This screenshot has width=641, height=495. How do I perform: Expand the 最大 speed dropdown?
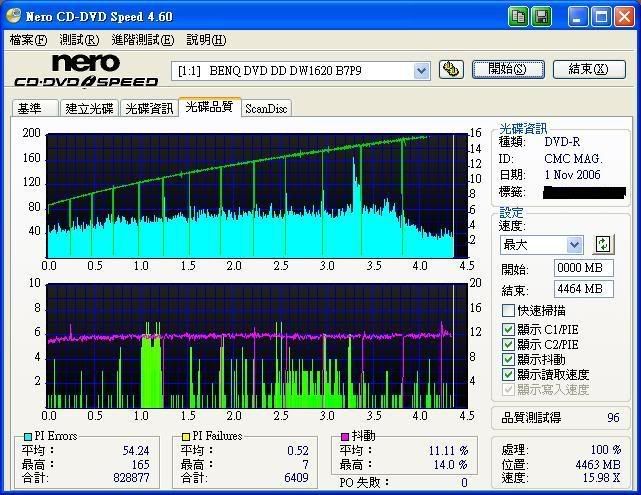point(574,245)
